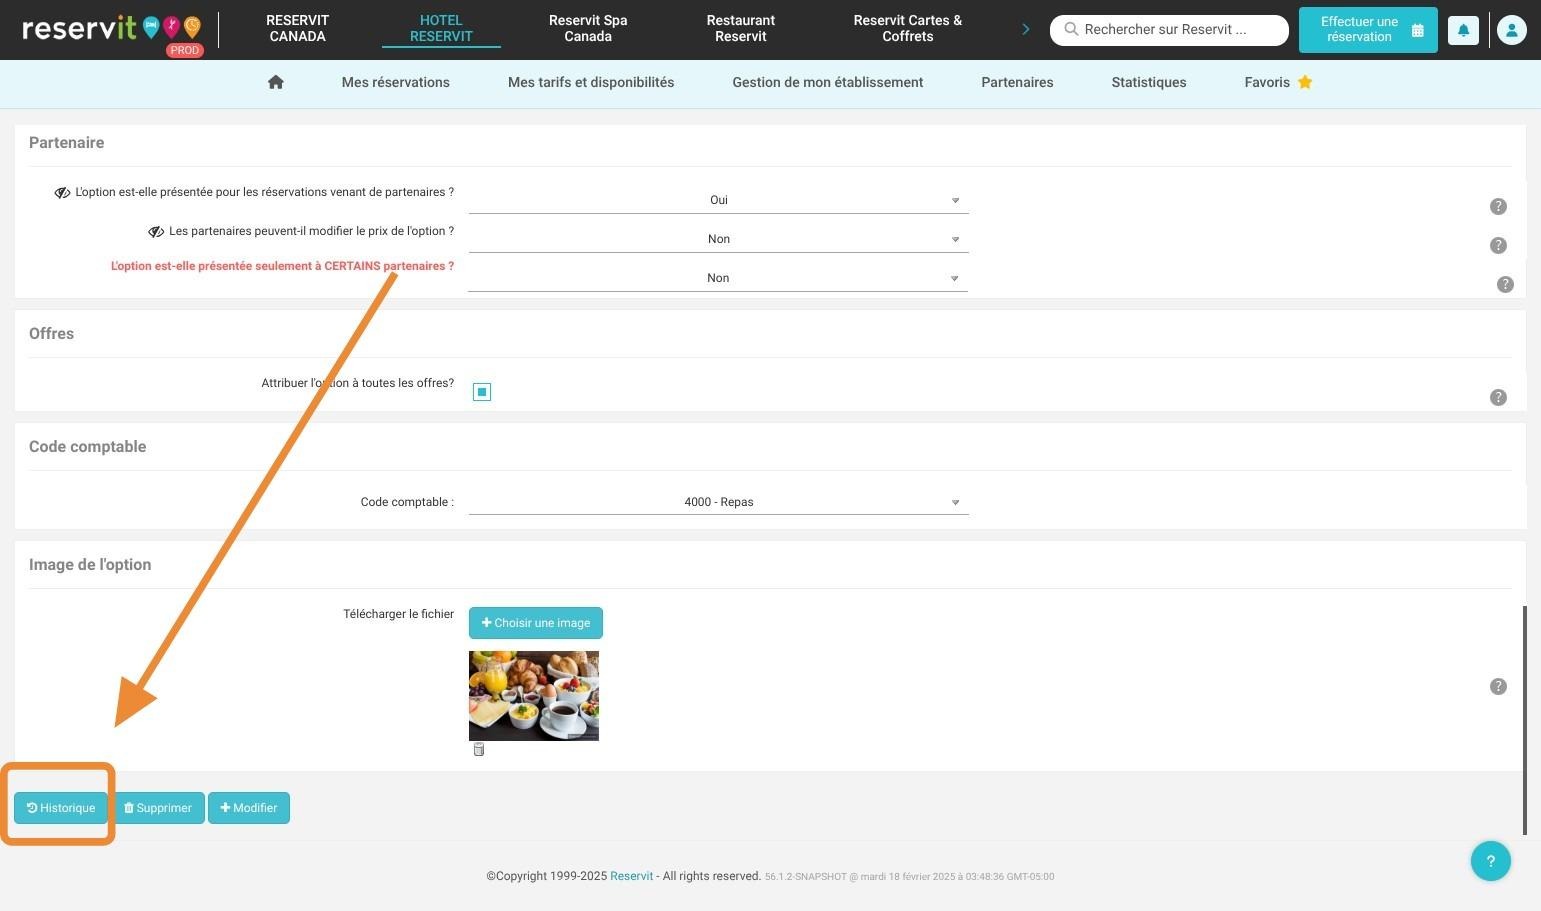Open help for Attribuer à toutes les offres

(x=1498, y=397)
